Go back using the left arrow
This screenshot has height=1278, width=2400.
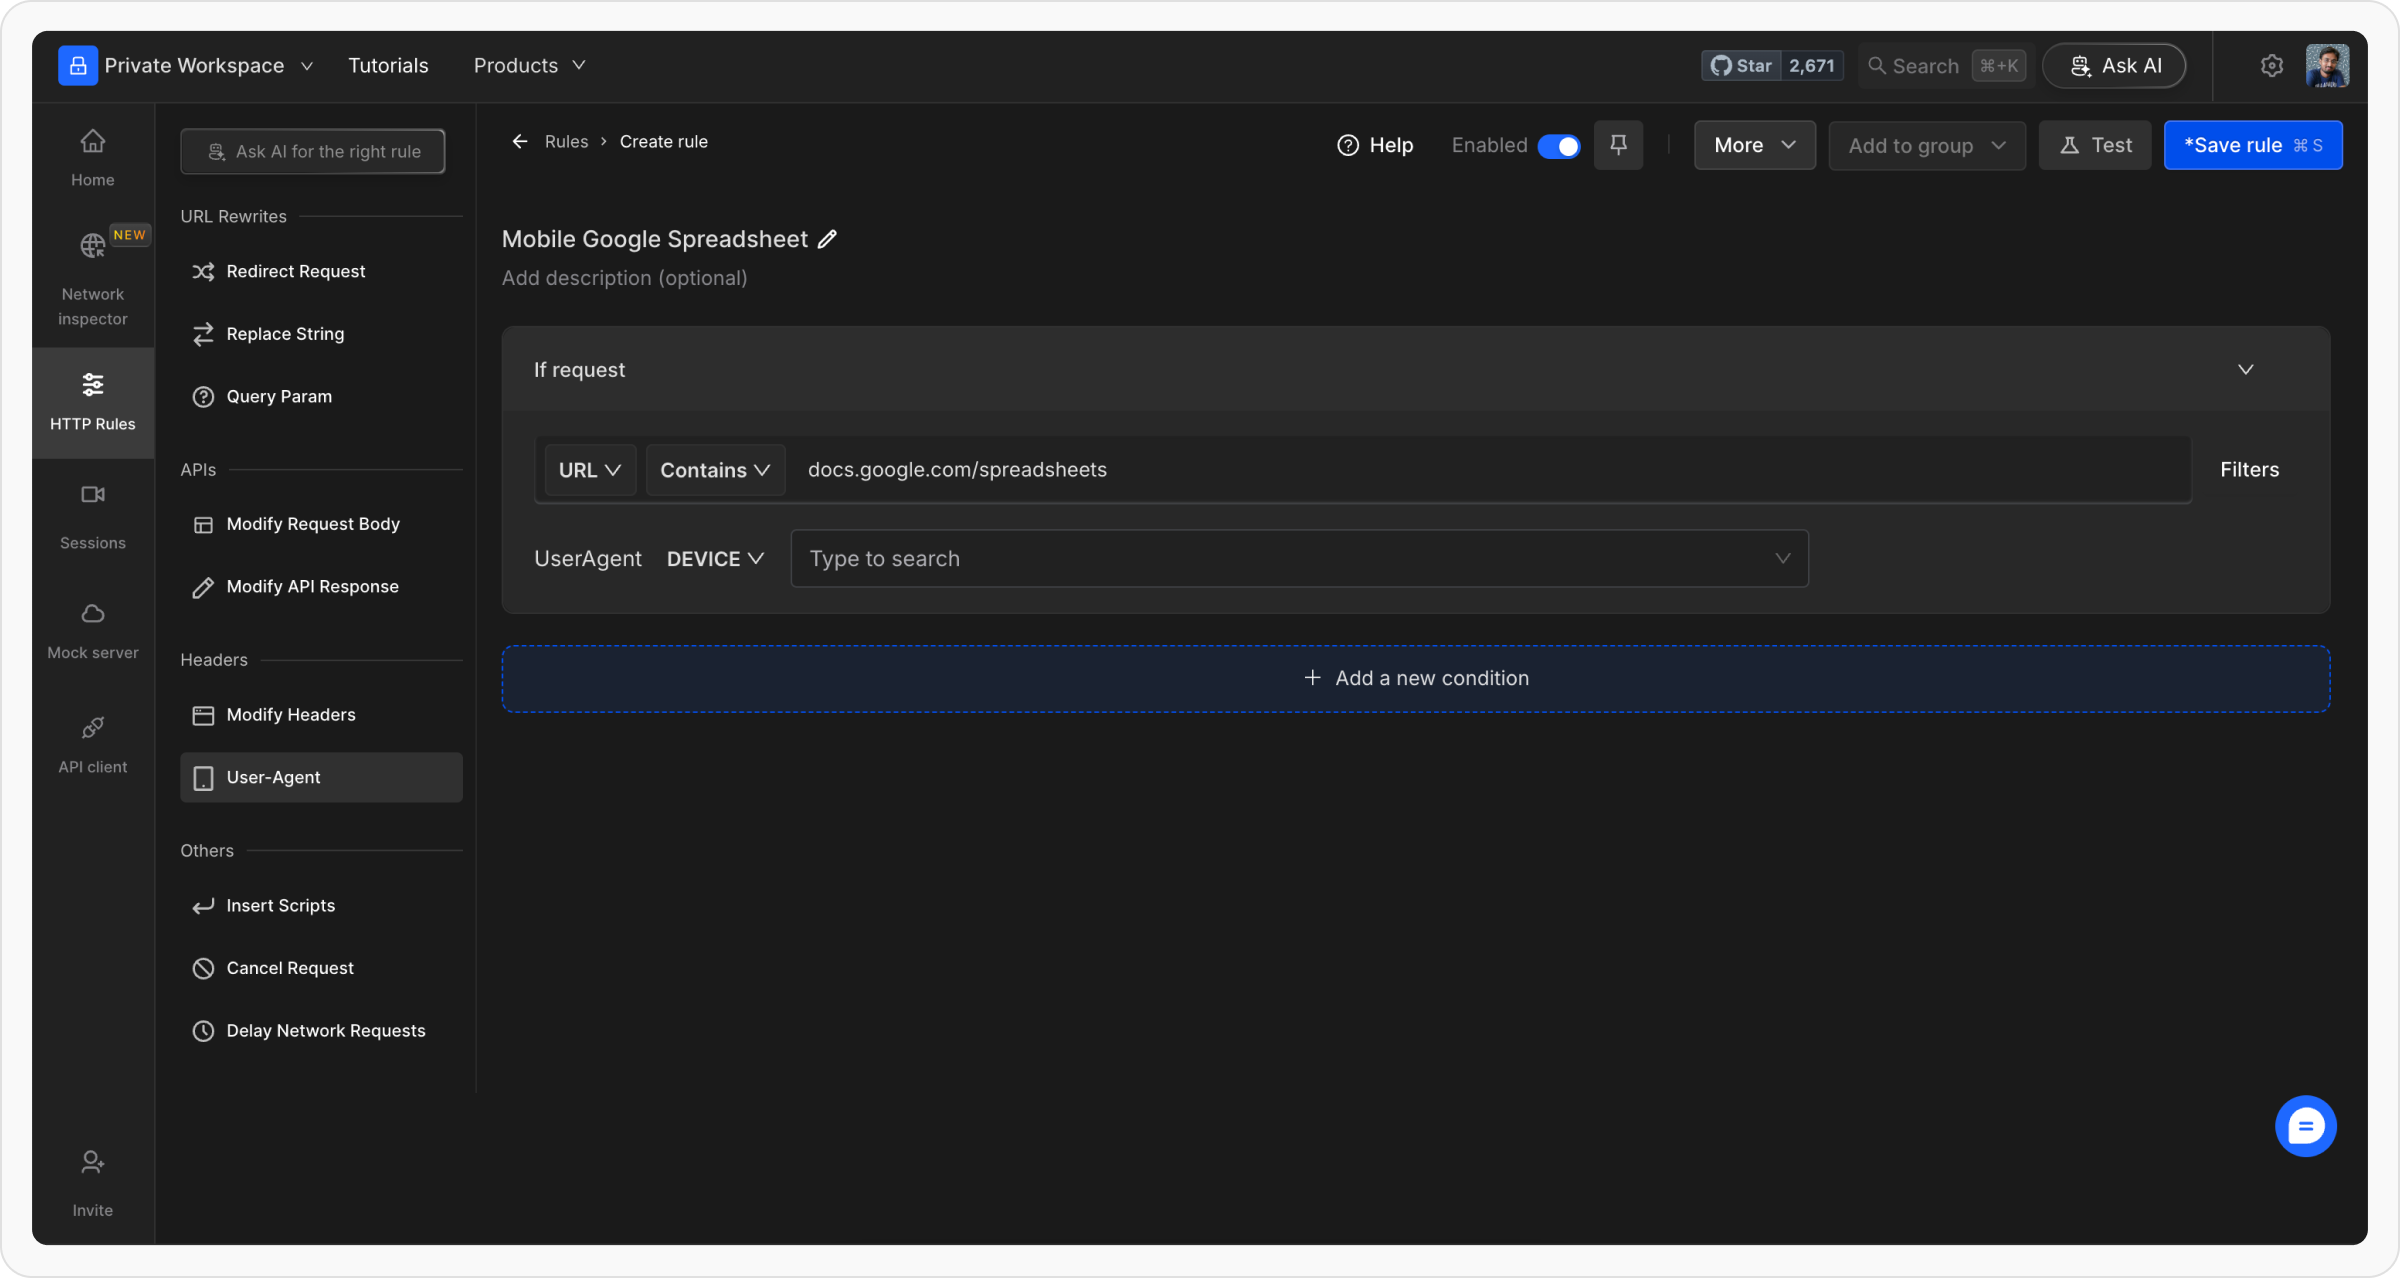click(520, 142)
